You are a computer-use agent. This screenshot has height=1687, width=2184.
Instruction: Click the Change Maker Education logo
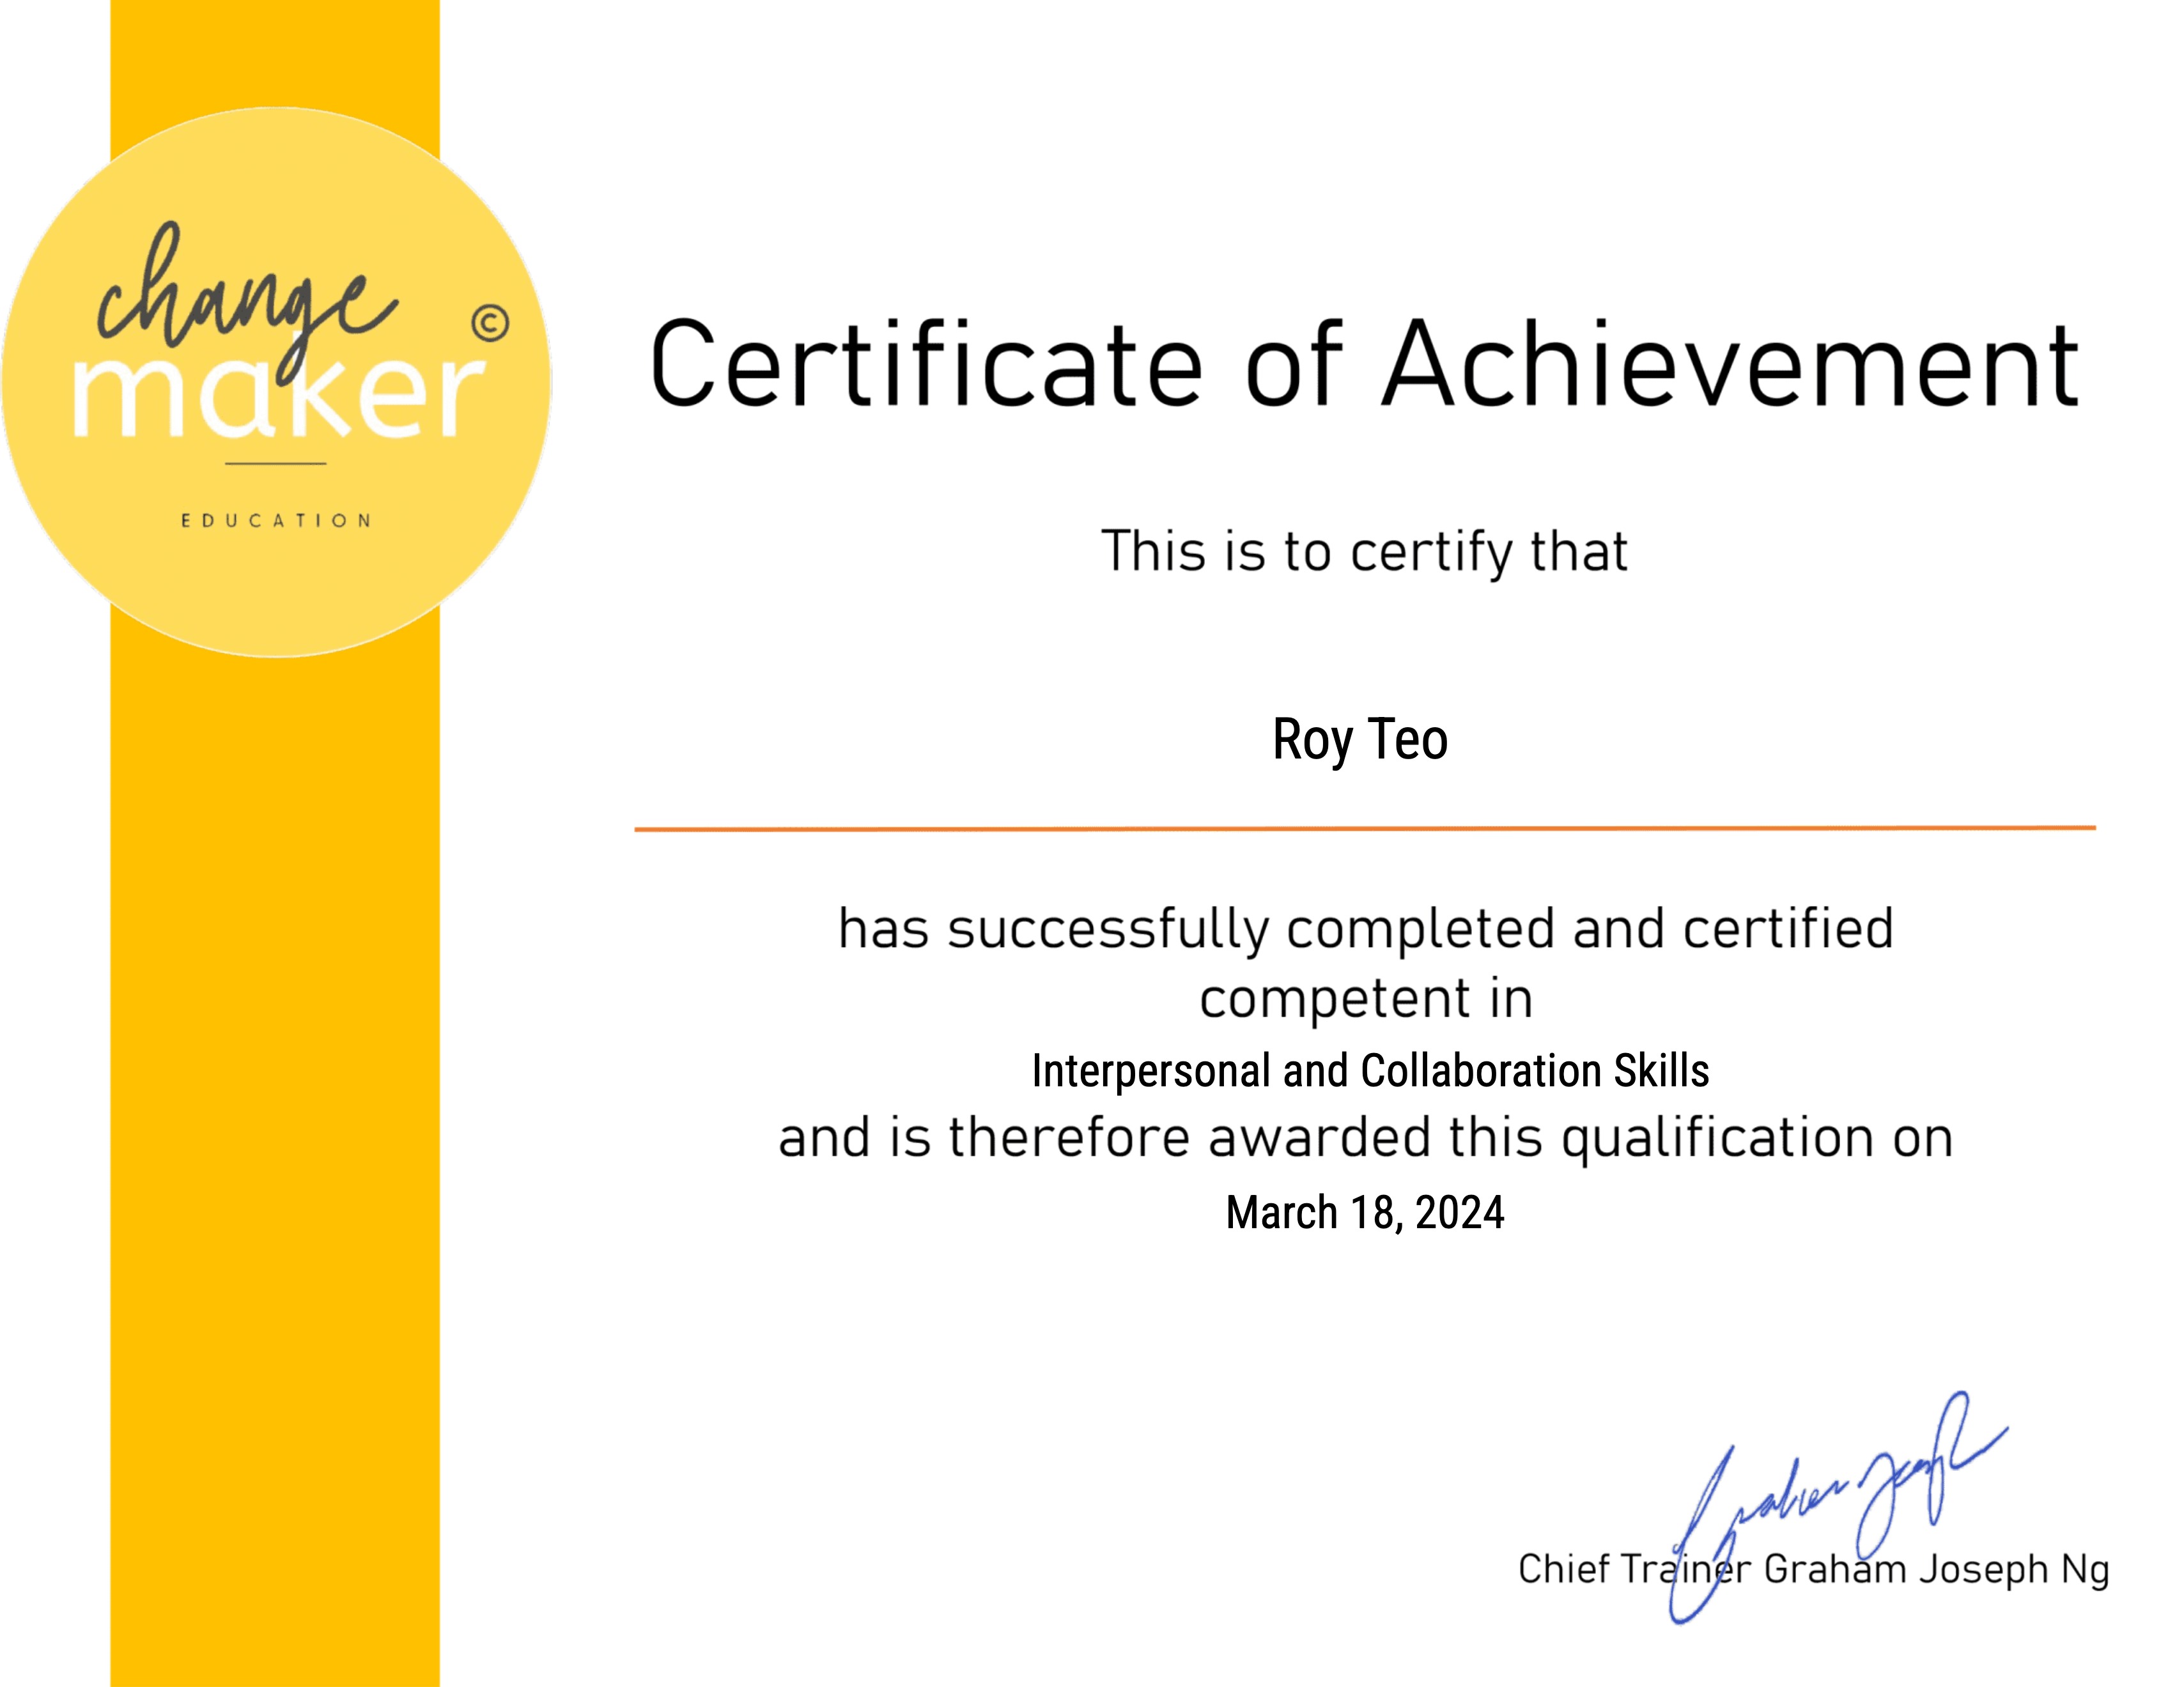click(276, 382)
